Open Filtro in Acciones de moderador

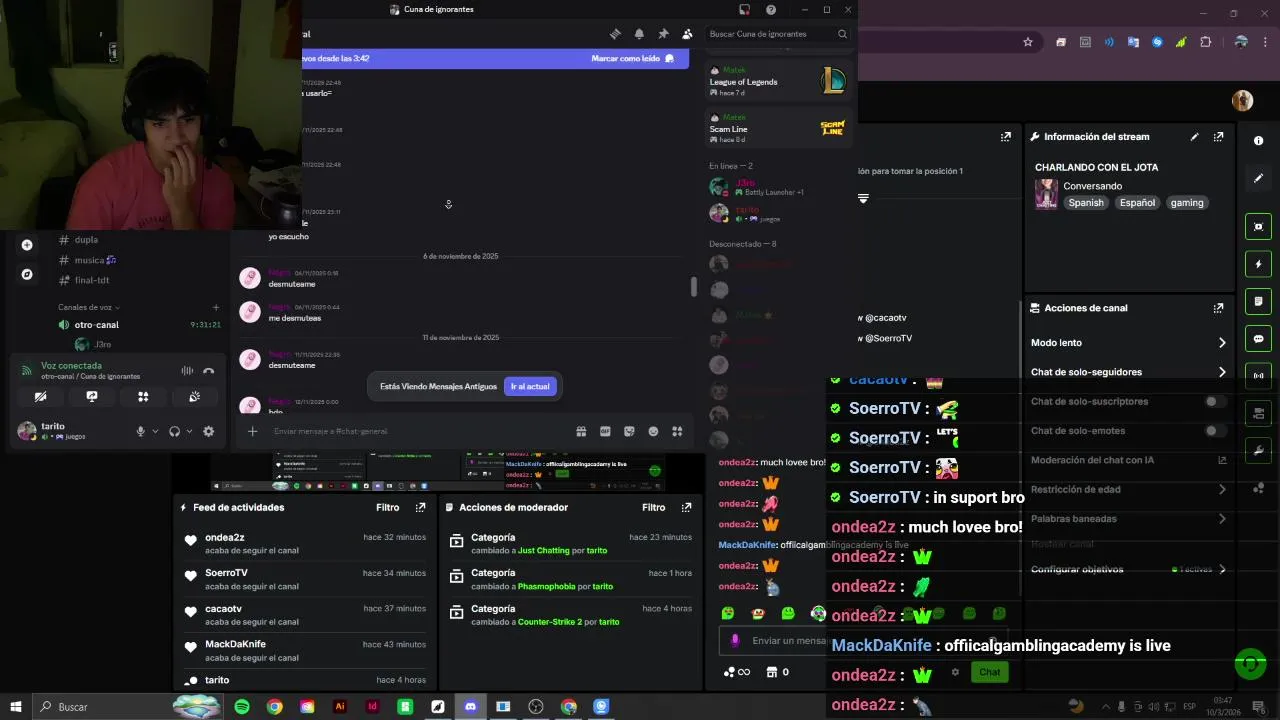(654, 508)
